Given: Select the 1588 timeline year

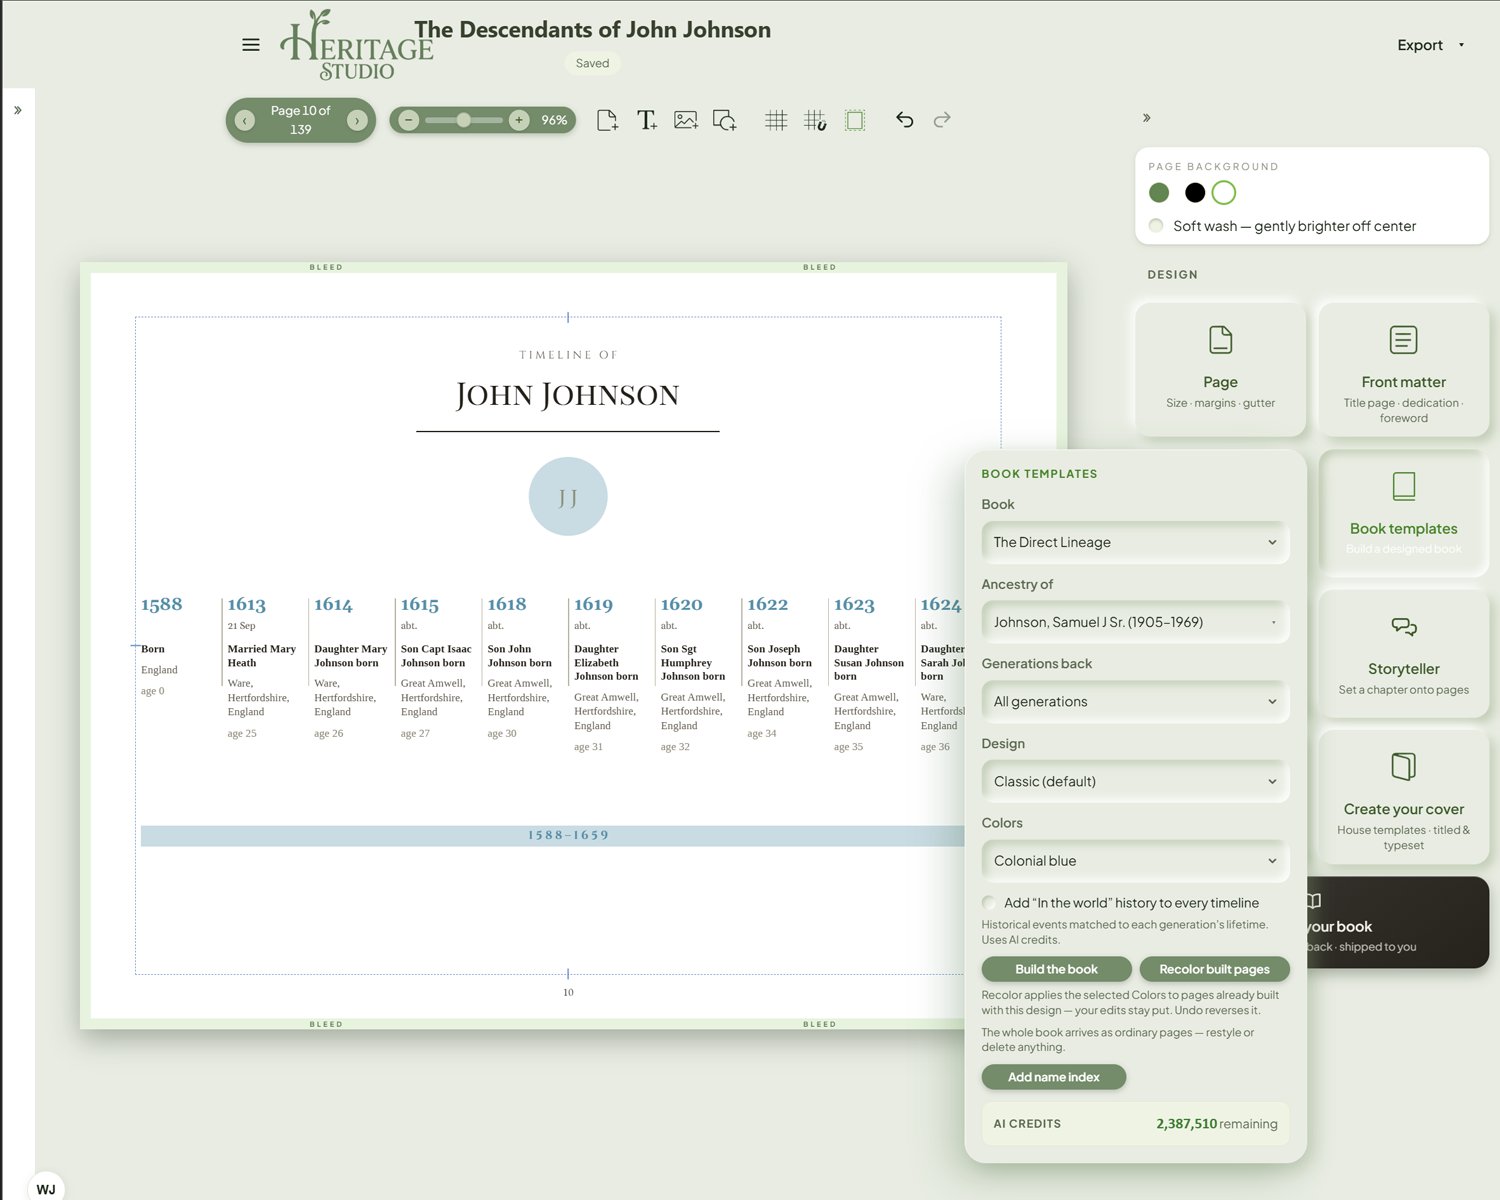Looking at the screenshot, I should pyautogui.click(x=162, y=604).
